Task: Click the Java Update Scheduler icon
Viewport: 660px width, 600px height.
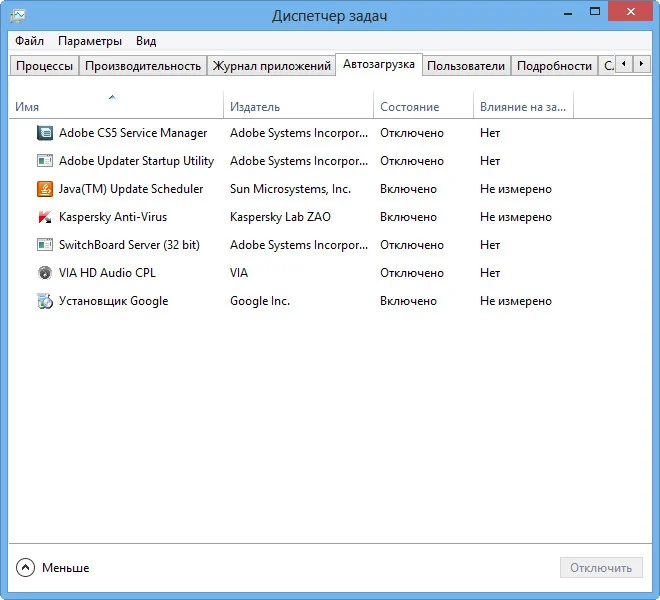Action: (45, 189)
